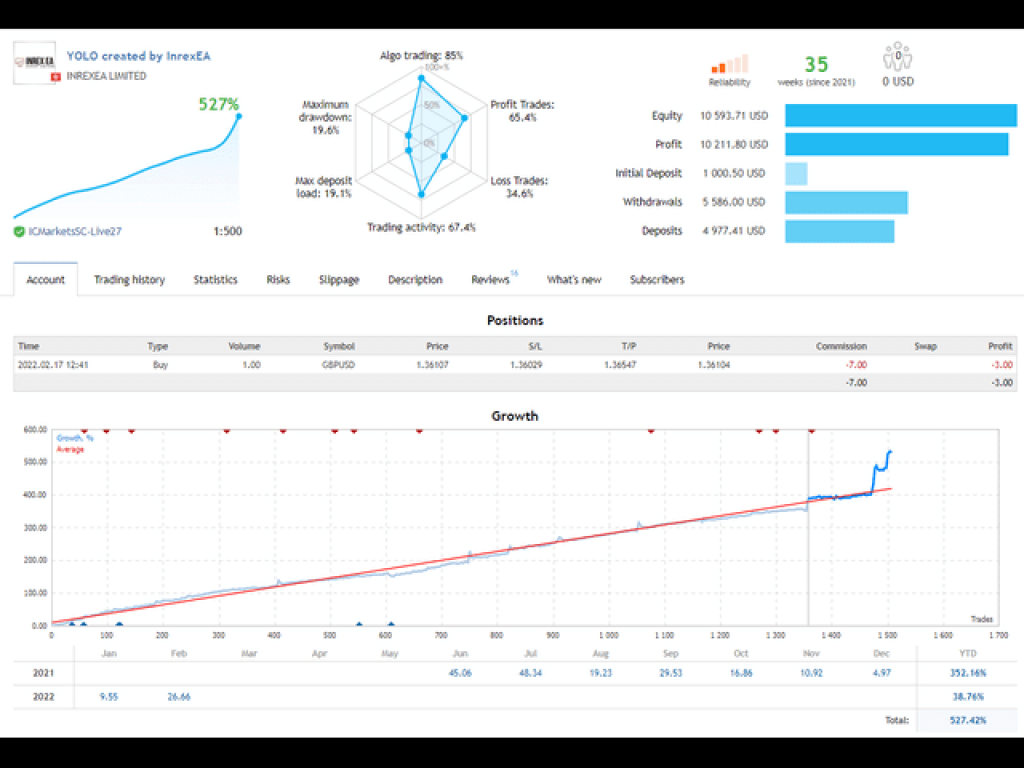Switch to the Statistics tab
Viewport: 1024px width, 768px height.
(x=215, y=280)
